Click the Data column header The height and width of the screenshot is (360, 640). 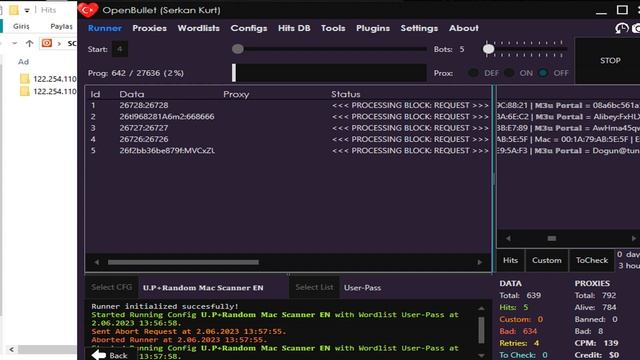[x=132, y=94]
